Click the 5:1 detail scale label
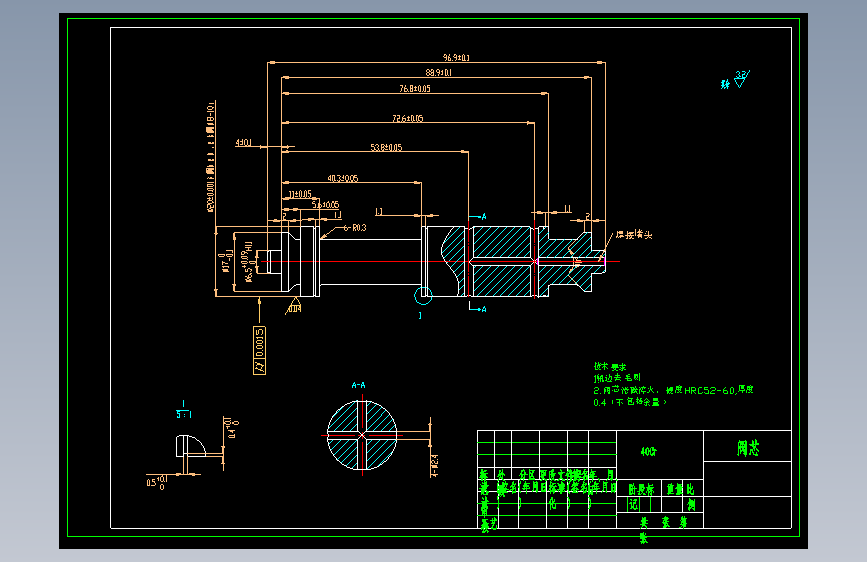867x562 pixels. click(184, 414)
